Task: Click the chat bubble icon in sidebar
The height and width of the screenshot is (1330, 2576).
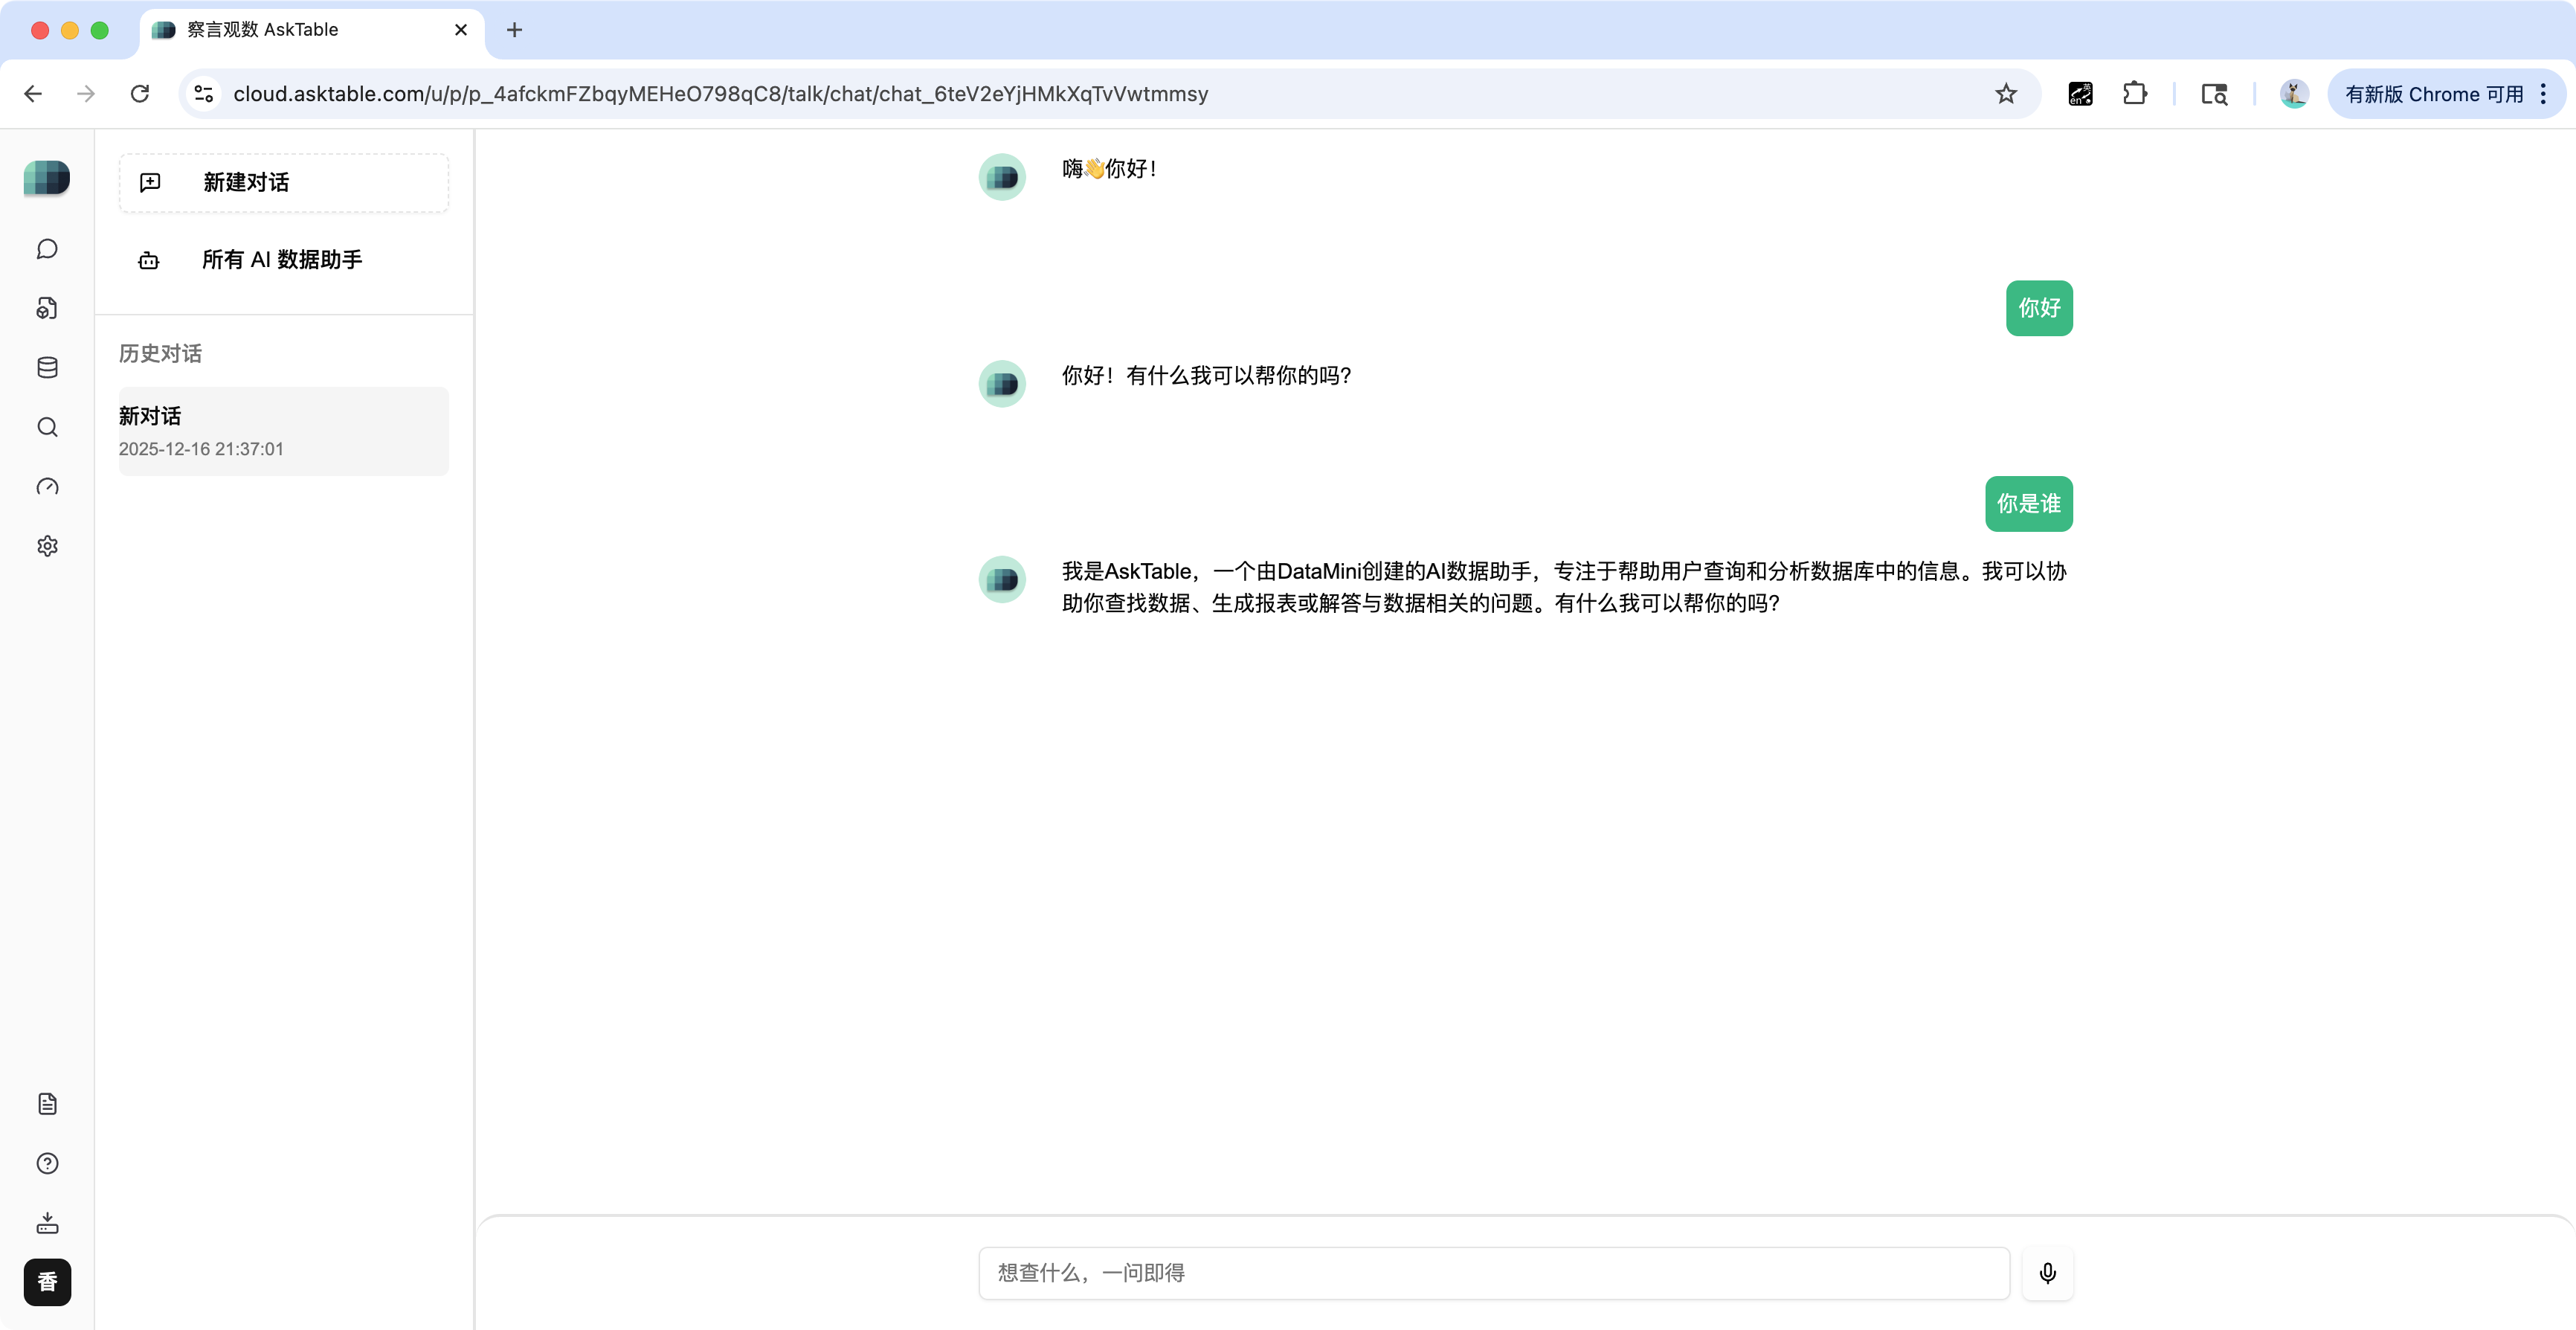Action: pos(47,249)
